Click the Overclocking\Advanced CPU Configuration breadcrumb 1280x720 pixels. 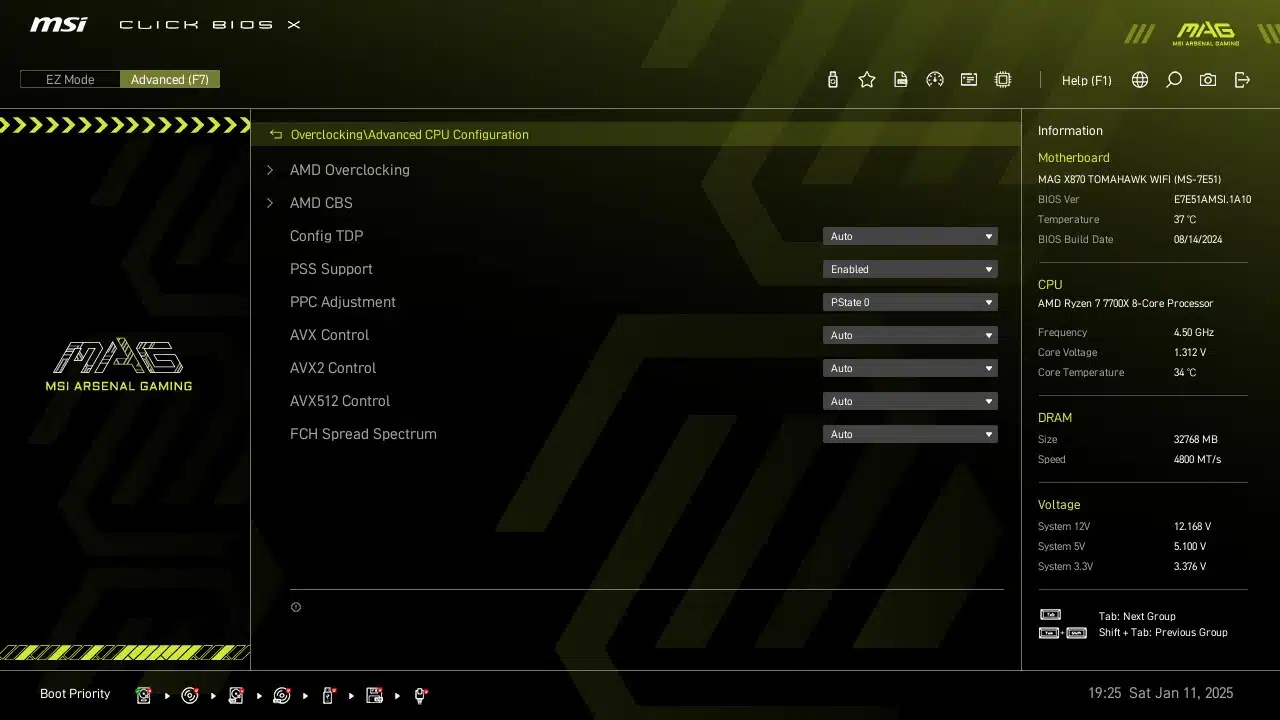[x=409, y=134]
